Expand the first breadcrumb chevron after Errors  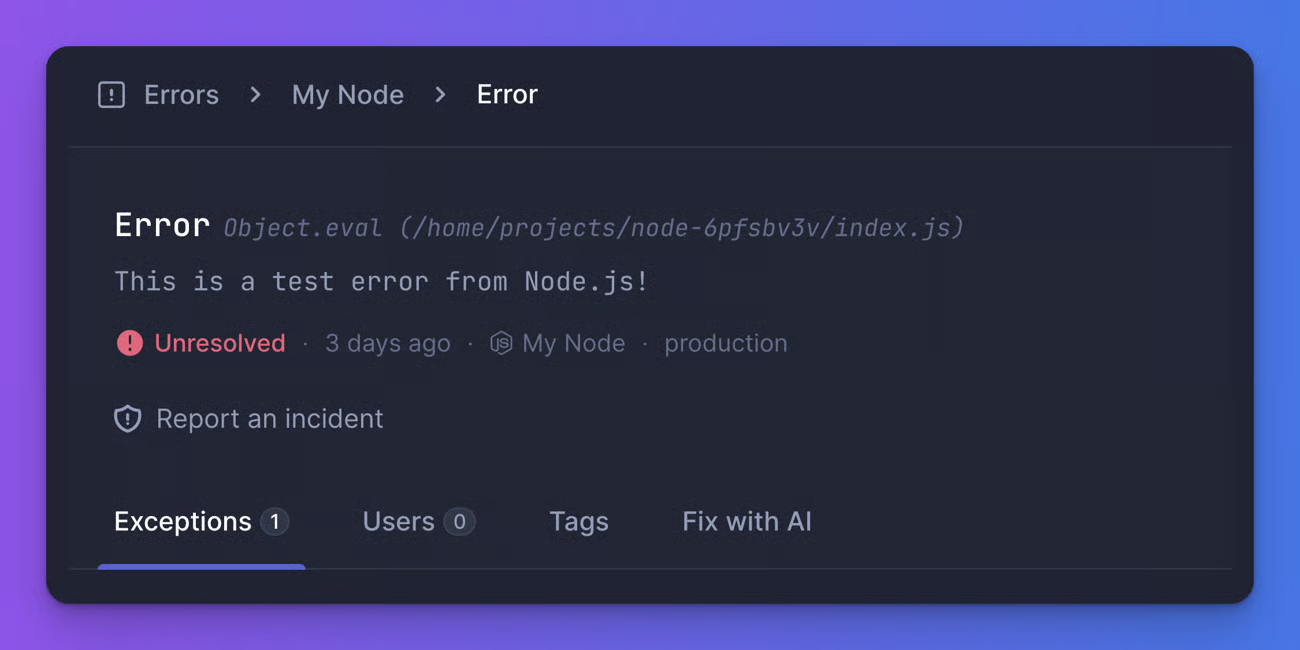(255, 94)
